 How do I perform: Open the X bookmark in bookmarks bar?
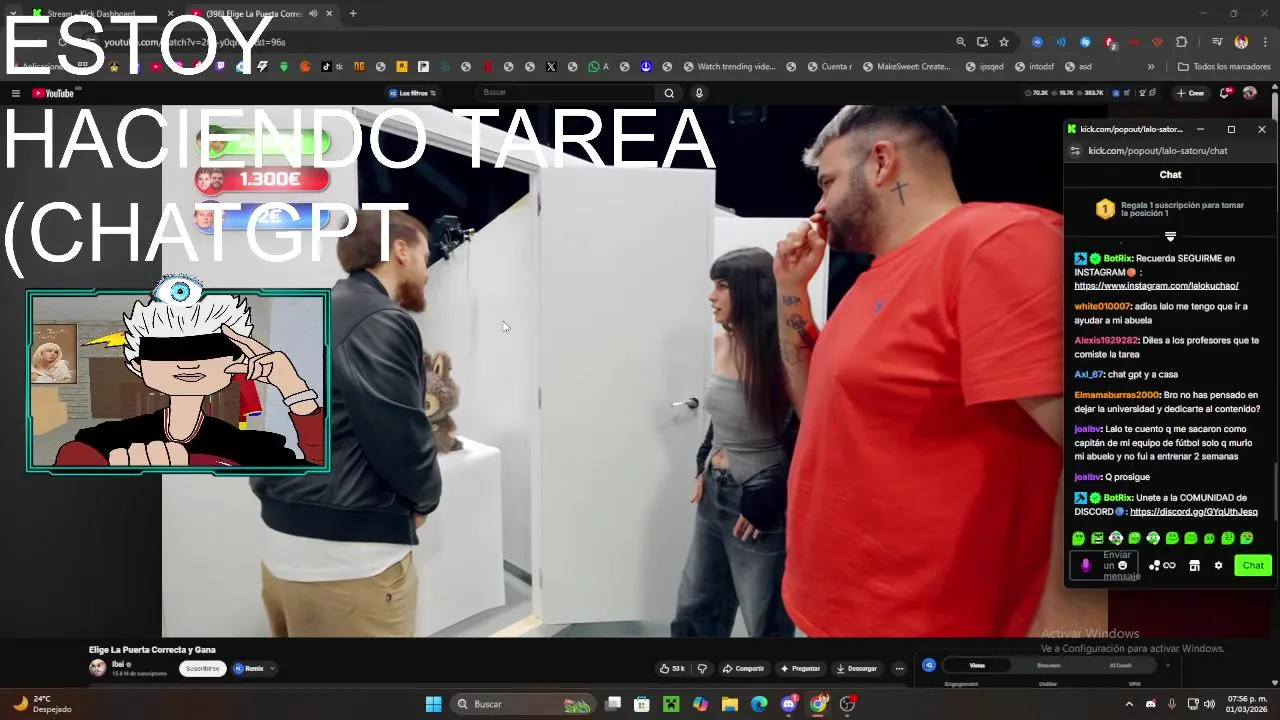[551, 67]
